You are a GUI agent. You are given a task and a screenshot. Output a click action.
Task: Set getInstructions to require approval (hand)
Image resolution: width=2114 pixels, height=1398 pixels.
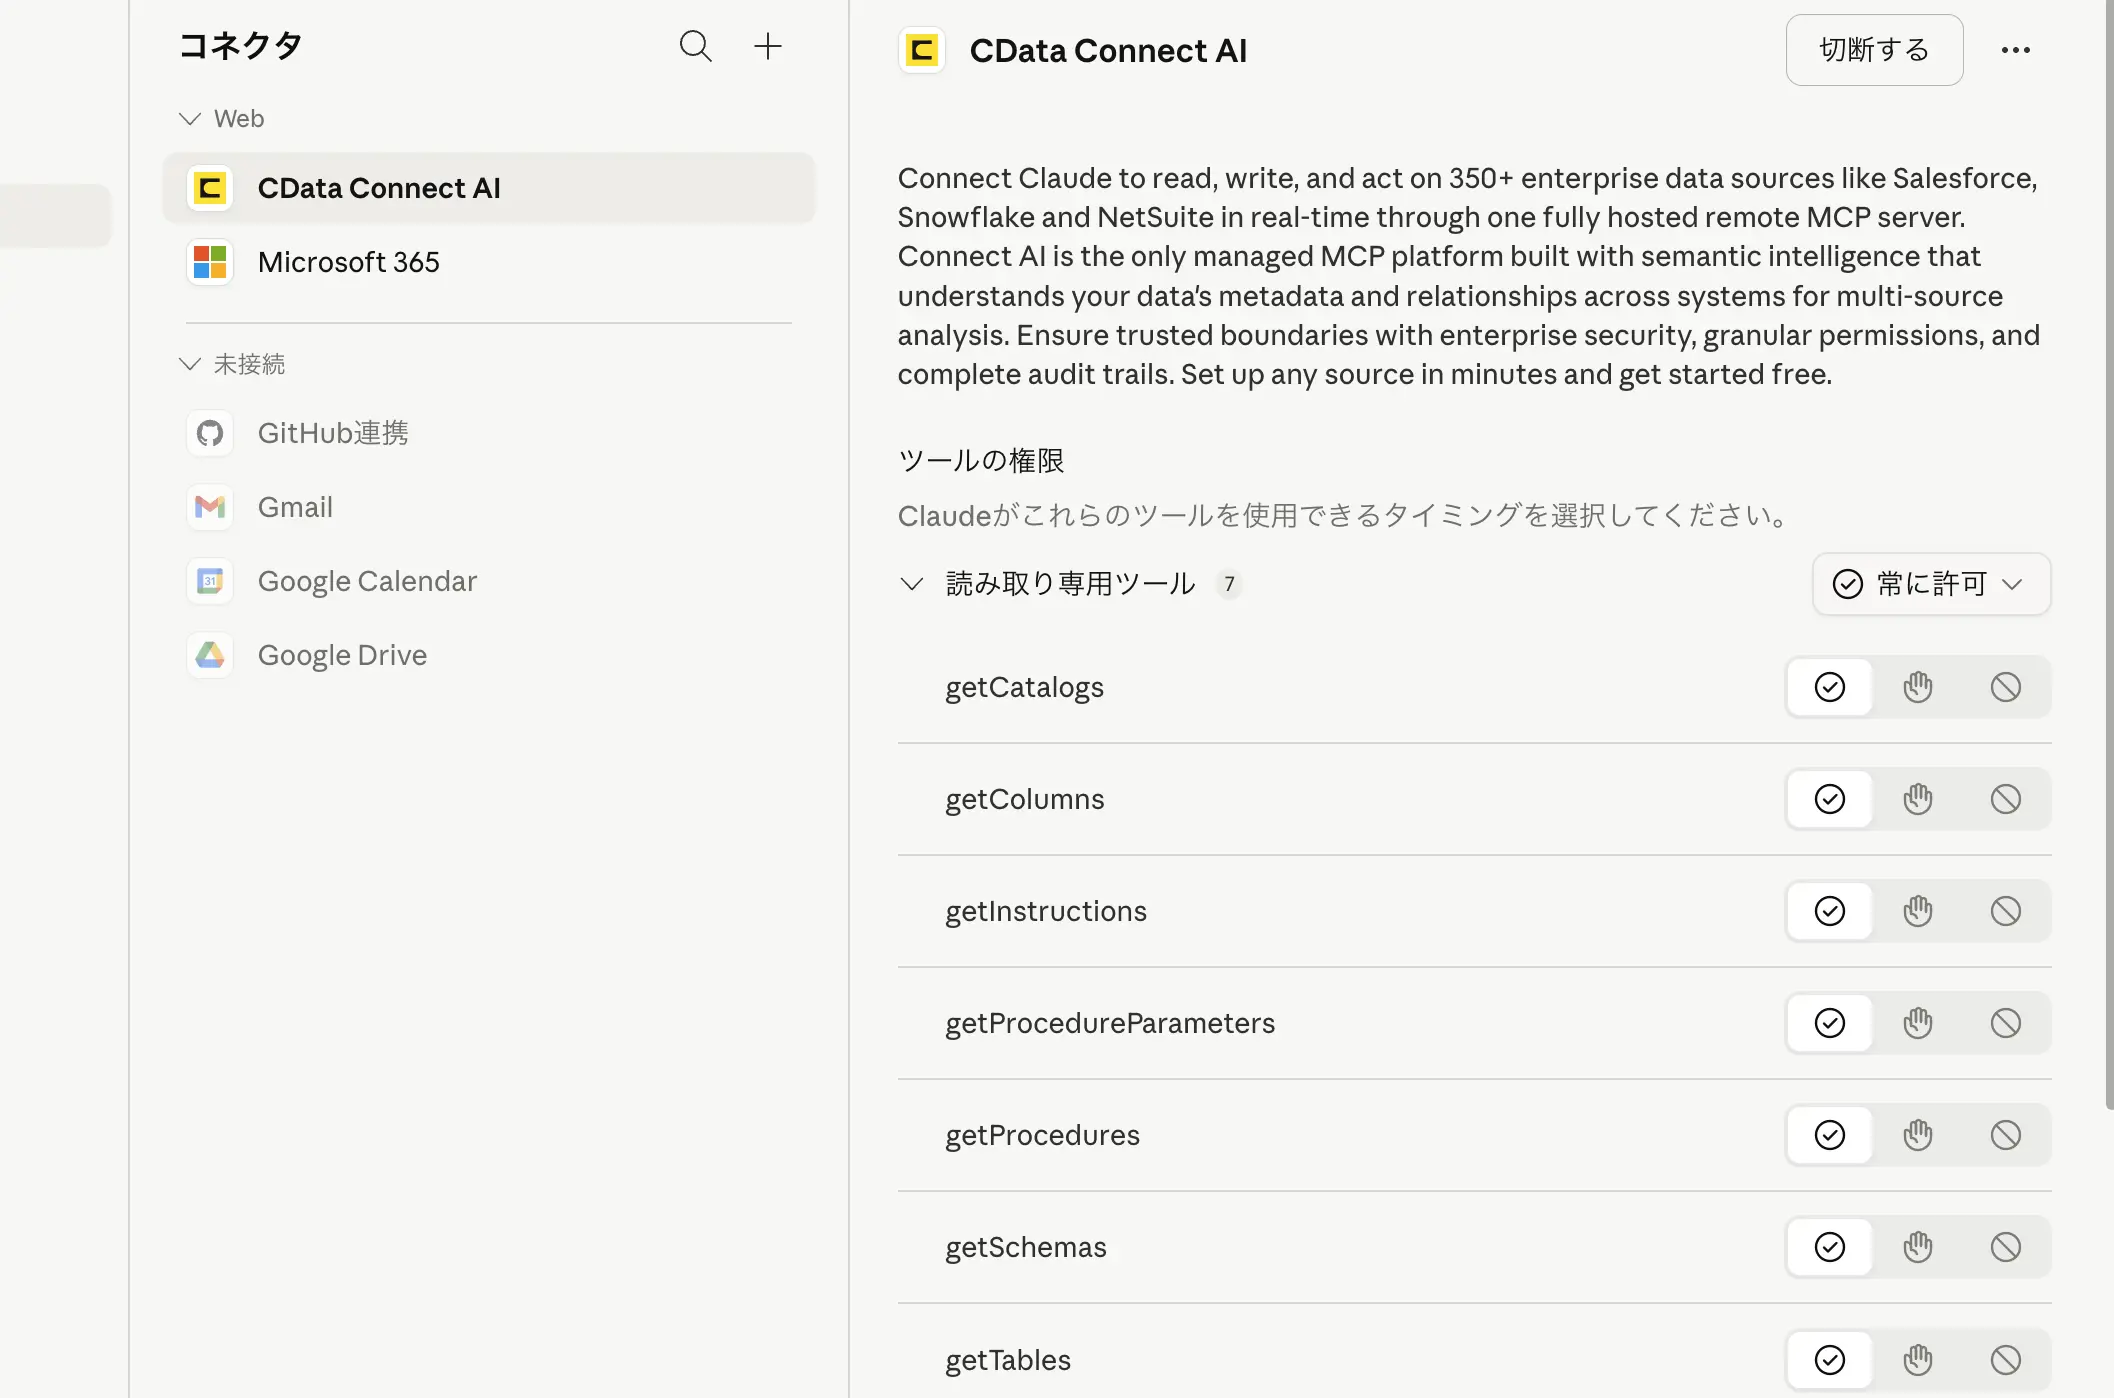(x=1918, y=911)
